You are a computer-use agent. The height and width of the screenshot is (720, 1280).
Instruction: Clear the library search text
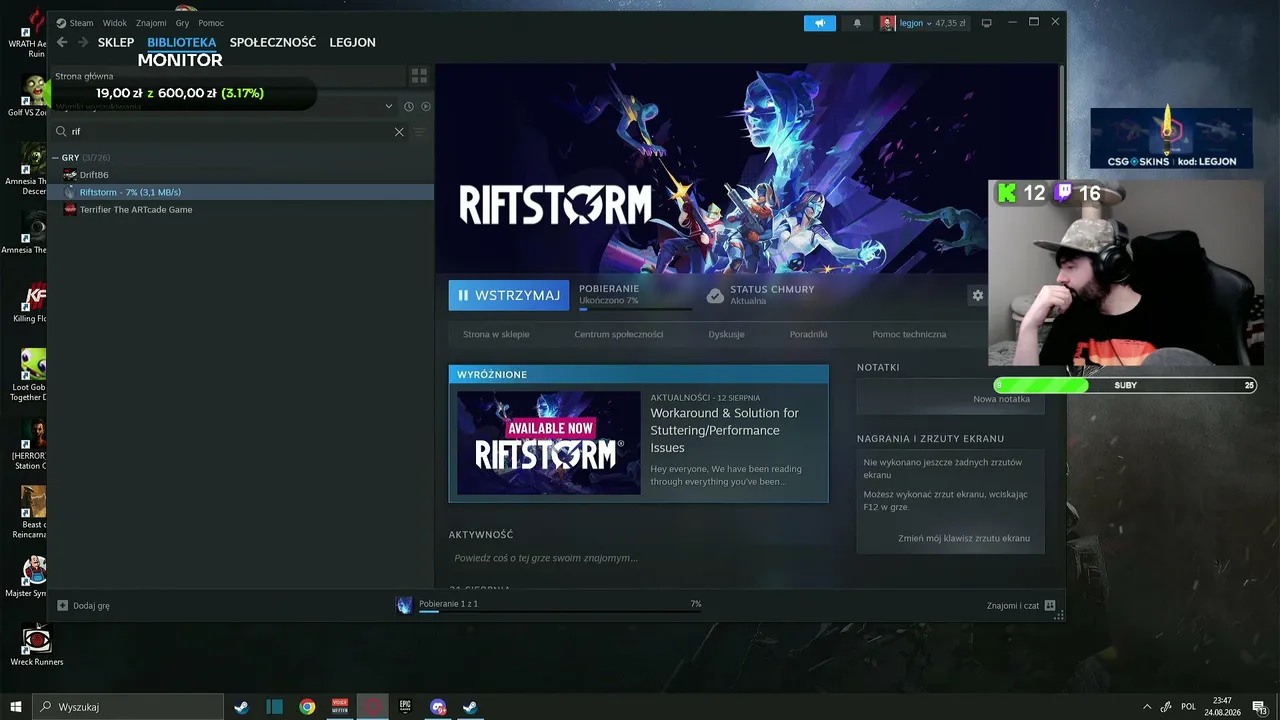click(399, 131)
